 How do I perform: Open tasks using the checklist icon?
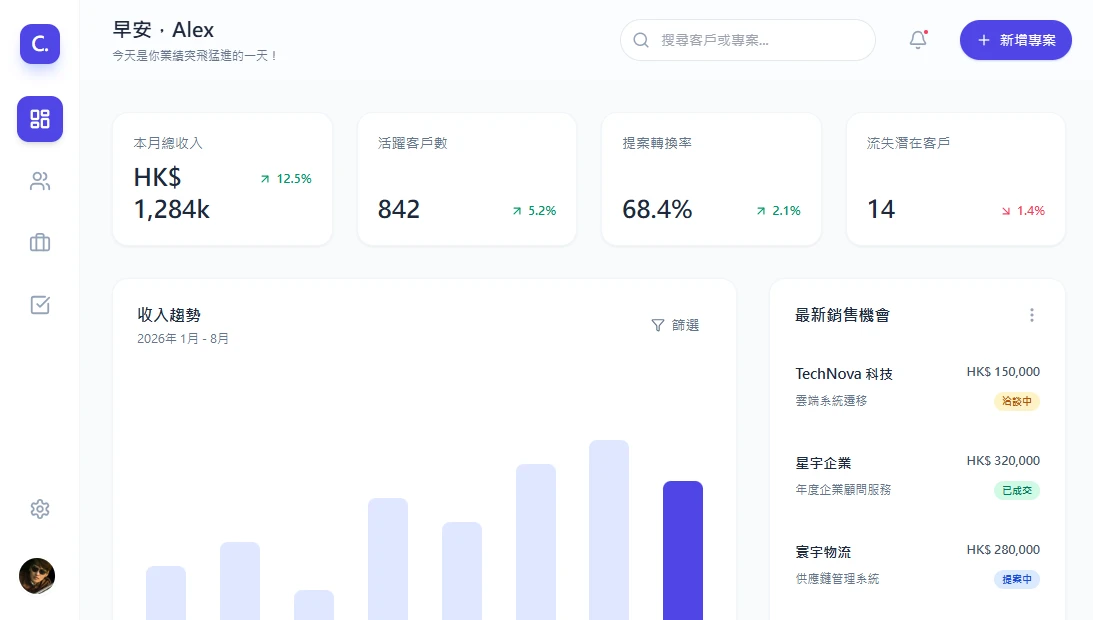(39, 304)
